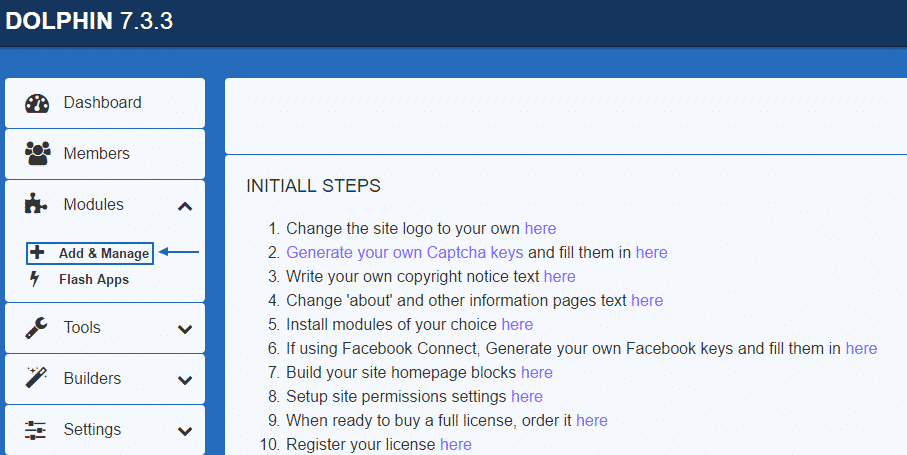Viewport: 907px width, 455px height.
Task: Select the Modules menu label
Action: pyautogui.click(x=94, y=204)
